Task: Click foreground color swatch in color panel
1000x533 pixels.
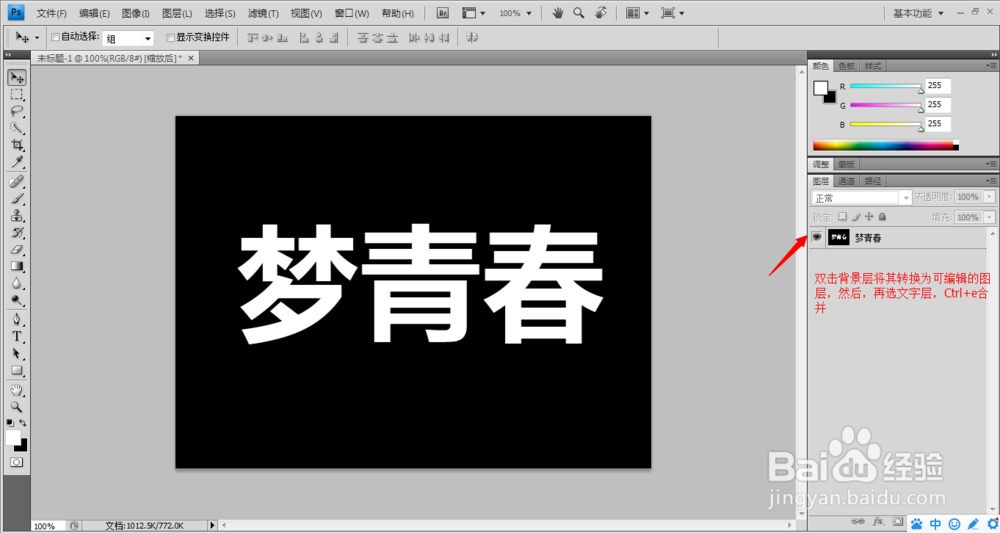Action: tap(820, 88)
